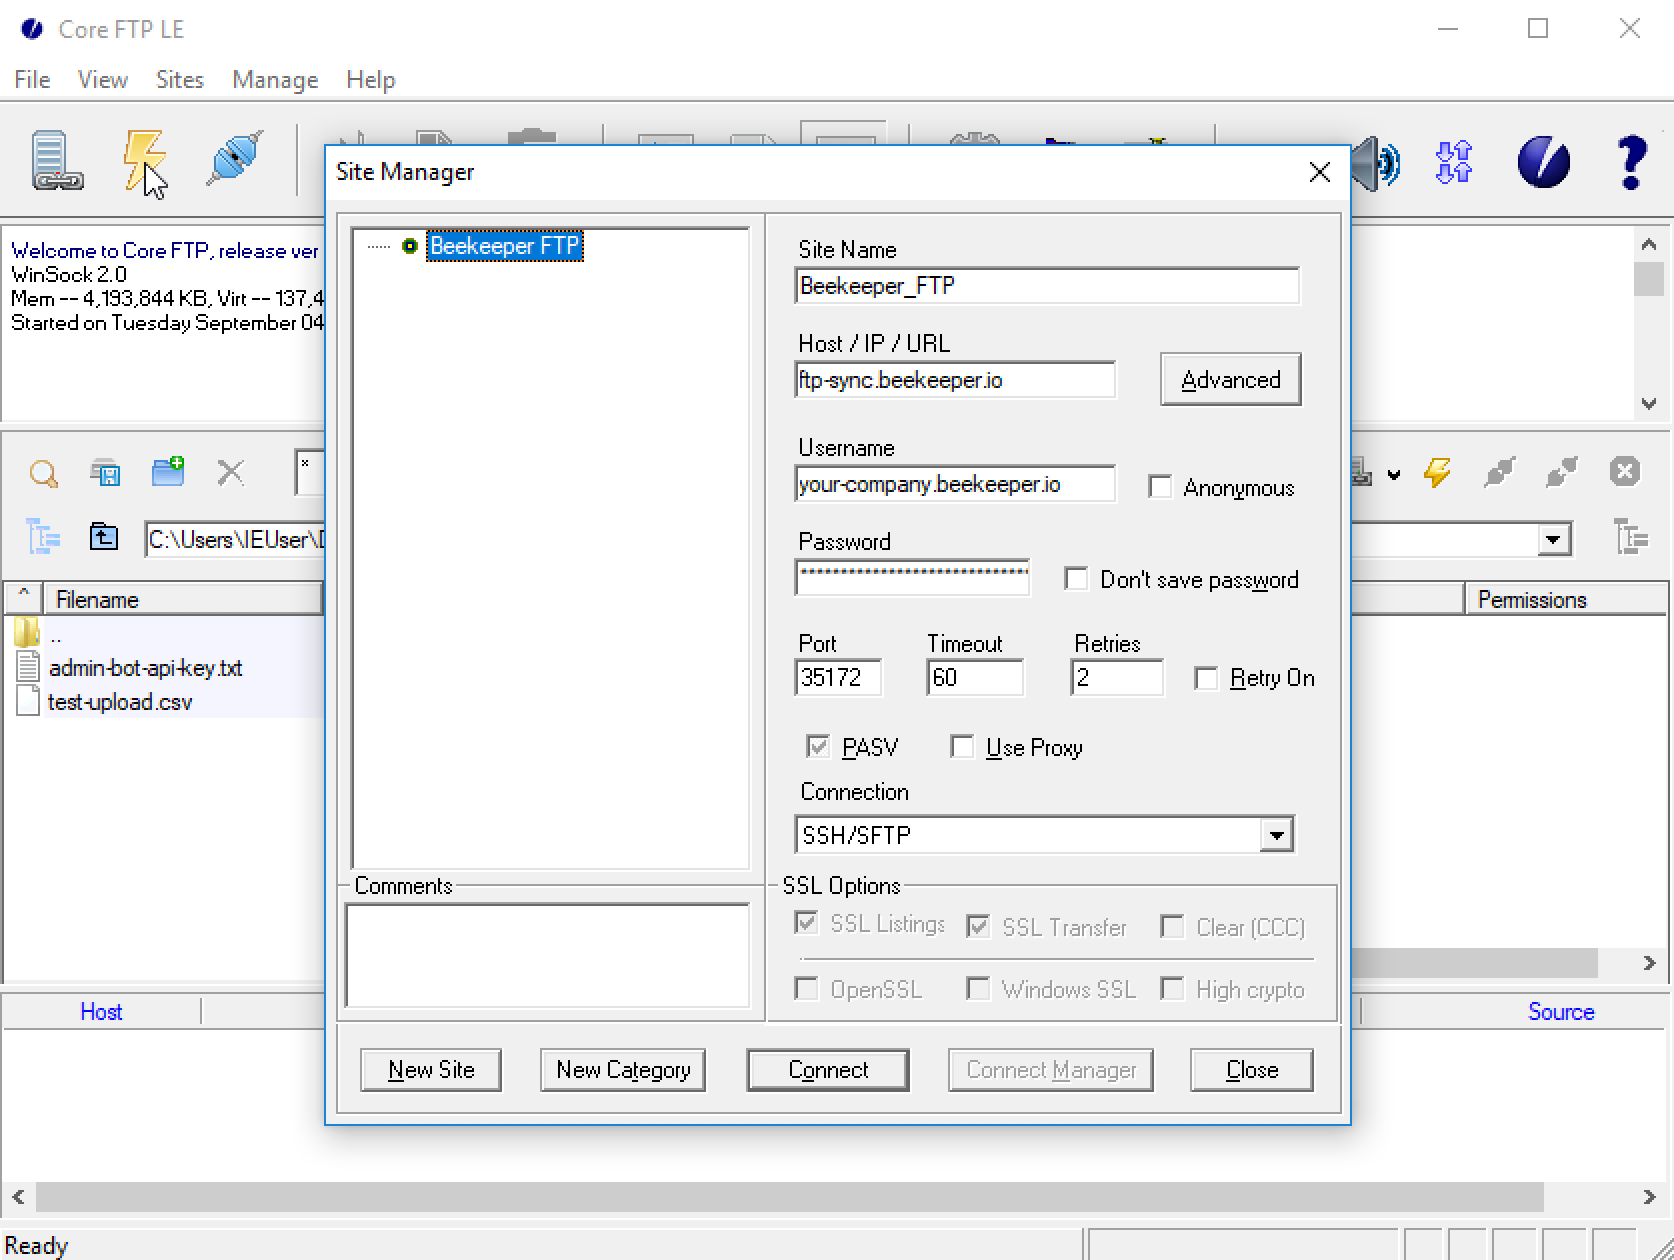The width and height of the screenshot is (1674, 1260).
Task: Select the parent folder '..' icon
Action: (27, 633)
